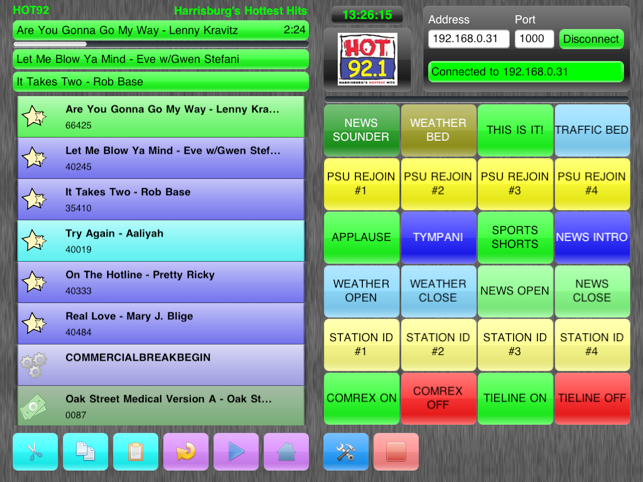643x482 pixels.
Task: Play STATION ID #4
Action: (x=592, y=345)
